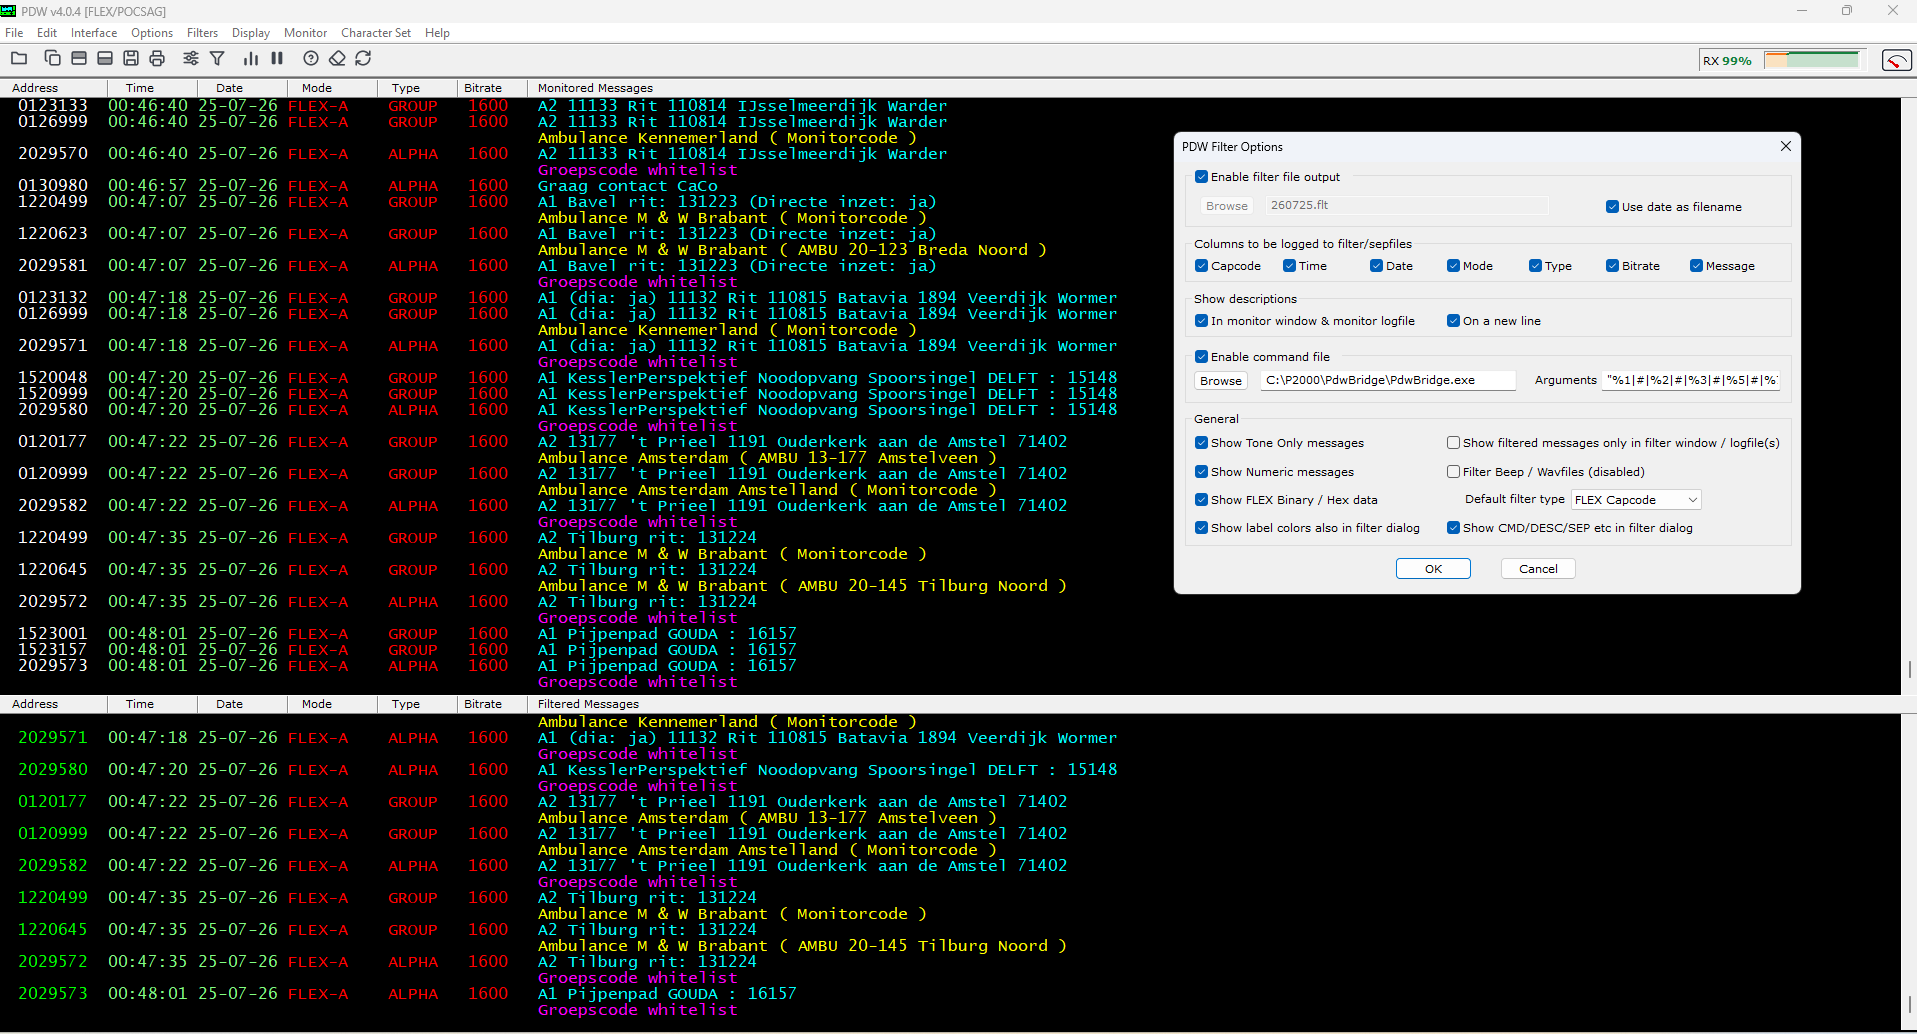Open the Help menu
Image resolution: width=1917 pixels, height=1034 pixels.
[x=437, y=33]
